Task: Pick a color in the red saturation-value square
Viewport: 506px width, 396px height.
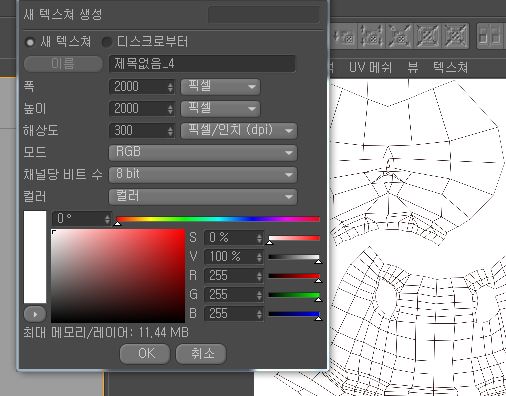Action: point(118,276)
